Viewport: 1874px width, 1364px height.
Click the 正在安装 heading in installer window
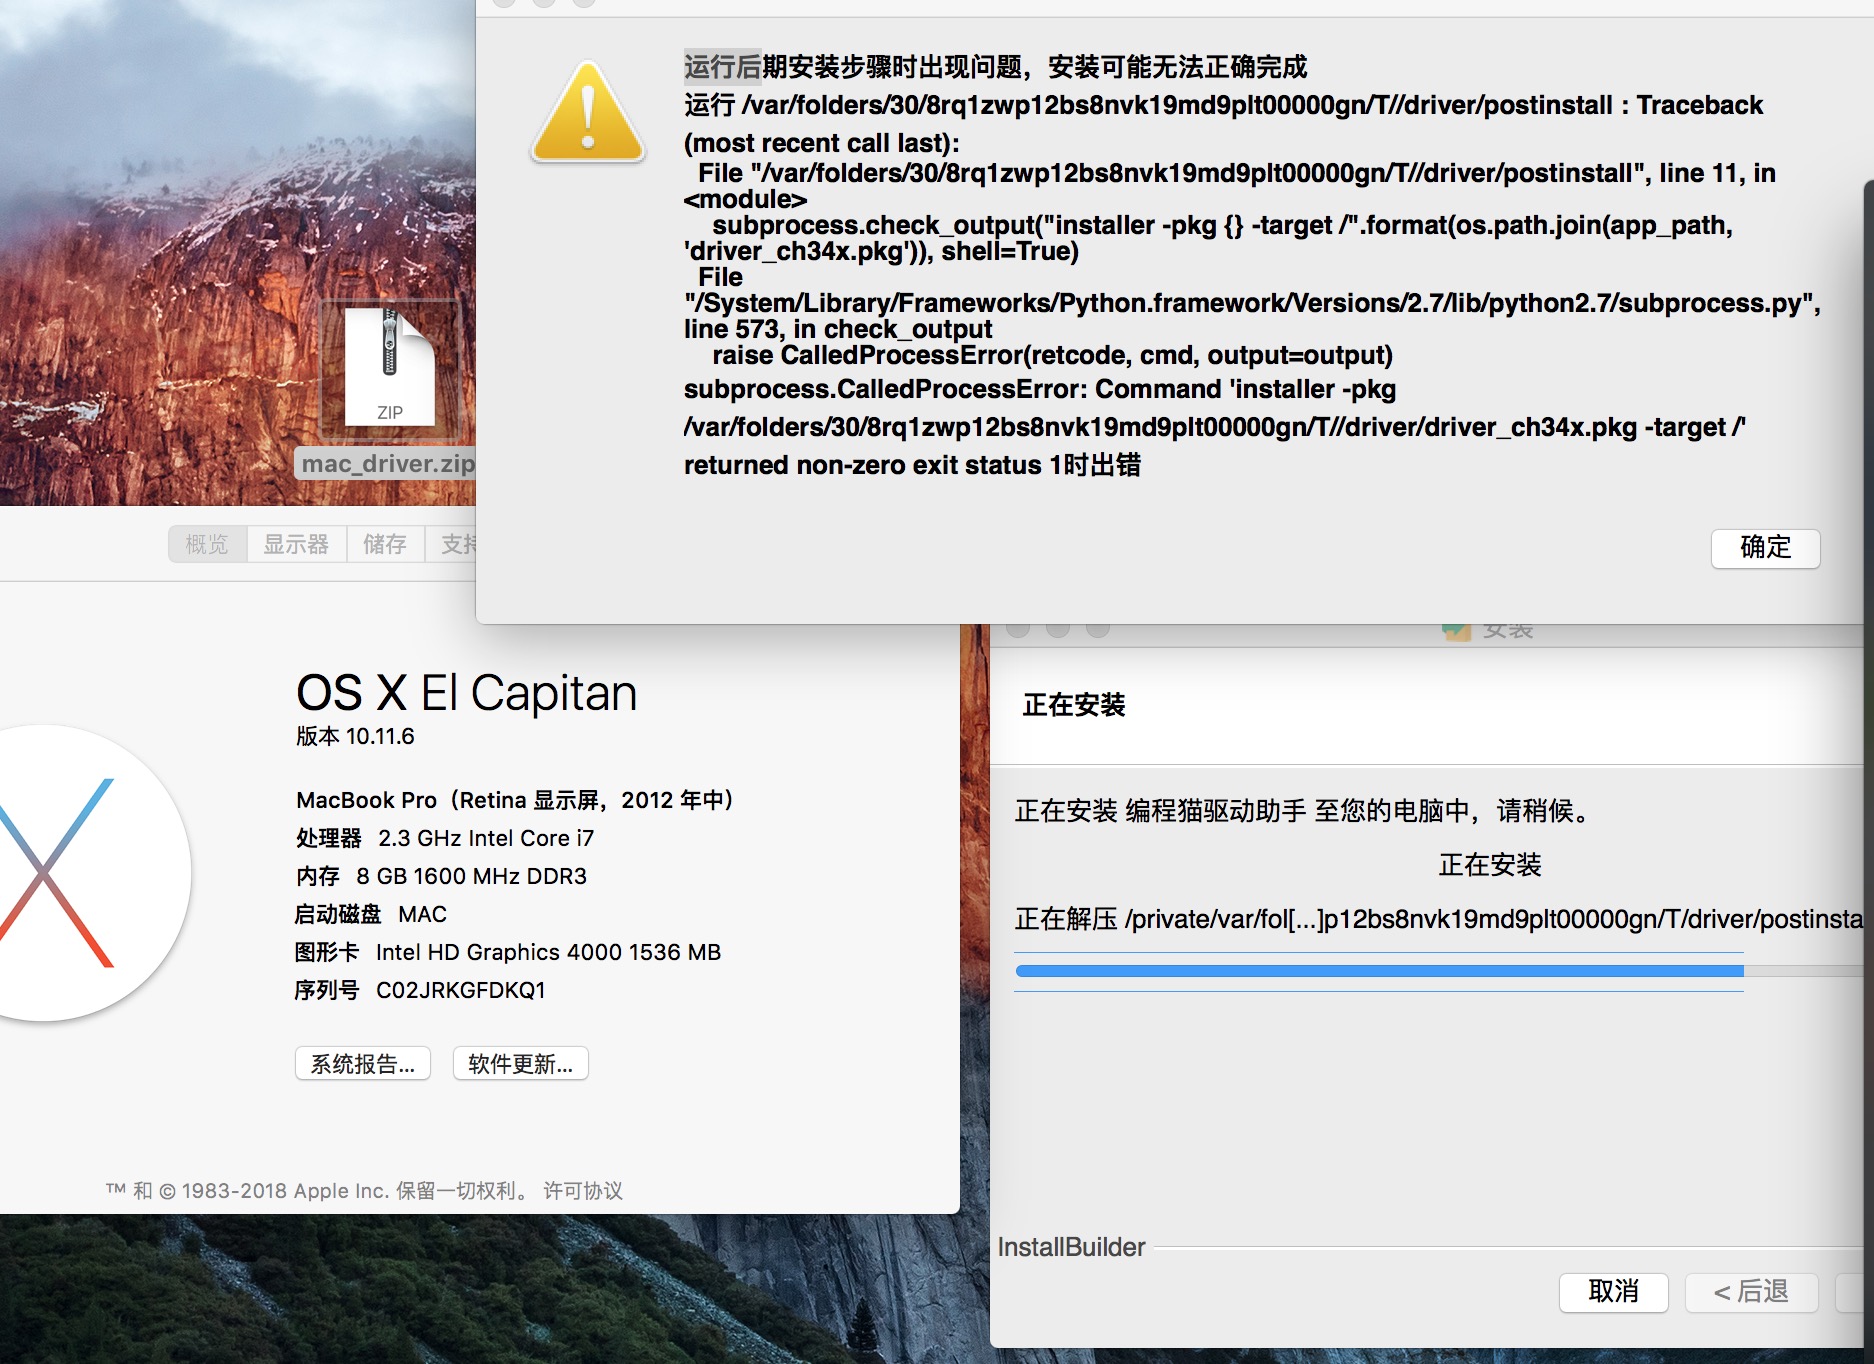click(x=1074, y=705)
